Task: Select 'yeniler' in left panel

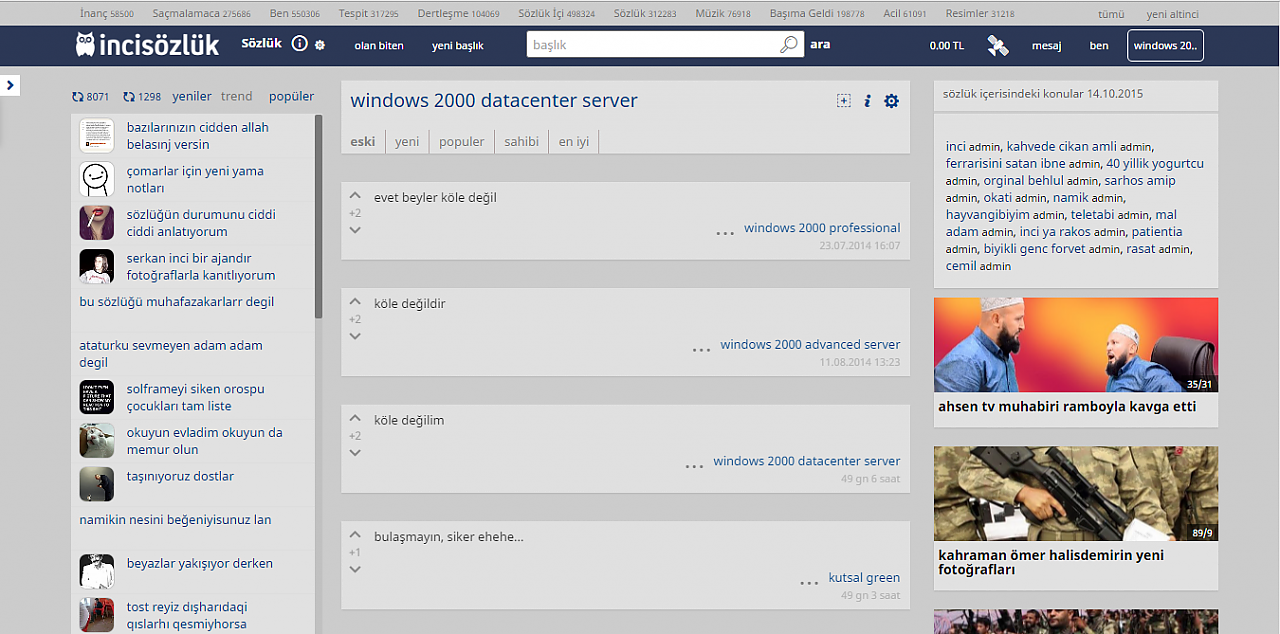Action: click(x=192, y=97)
